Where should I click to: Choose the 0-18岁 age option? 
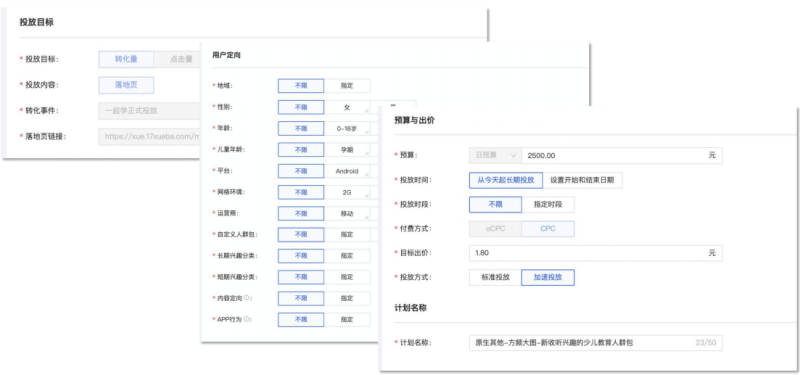tap(347, 129)
